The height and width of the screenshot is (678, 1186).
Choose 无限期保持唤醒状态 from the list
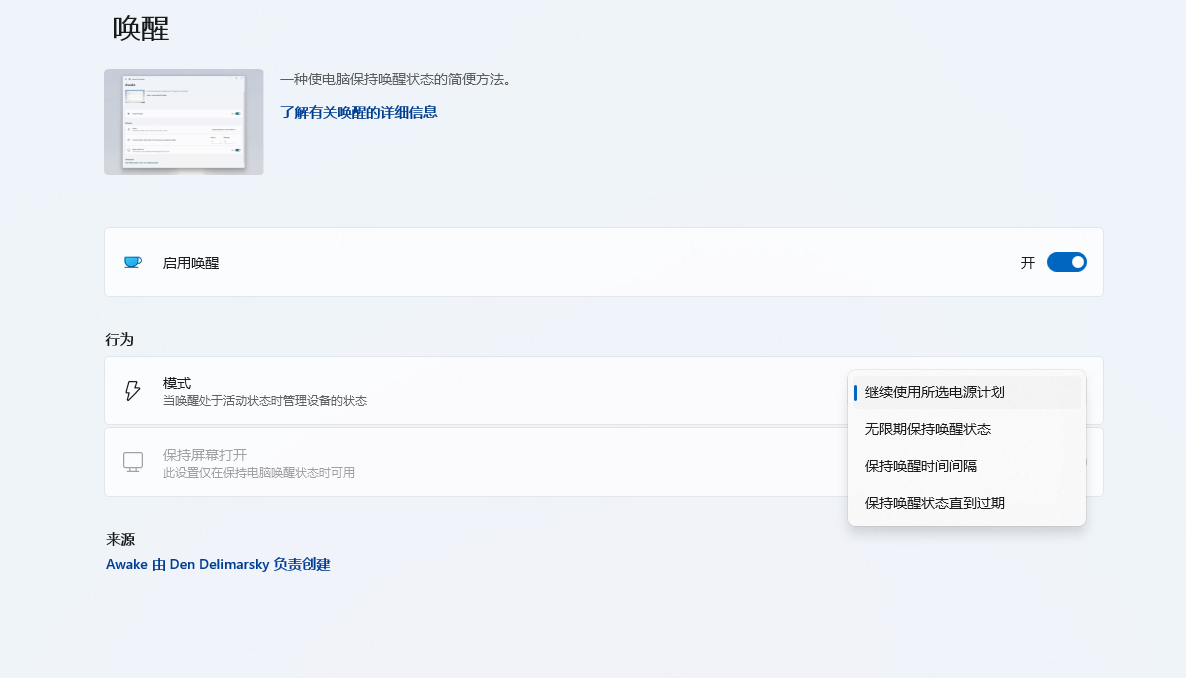click(967, 429)
